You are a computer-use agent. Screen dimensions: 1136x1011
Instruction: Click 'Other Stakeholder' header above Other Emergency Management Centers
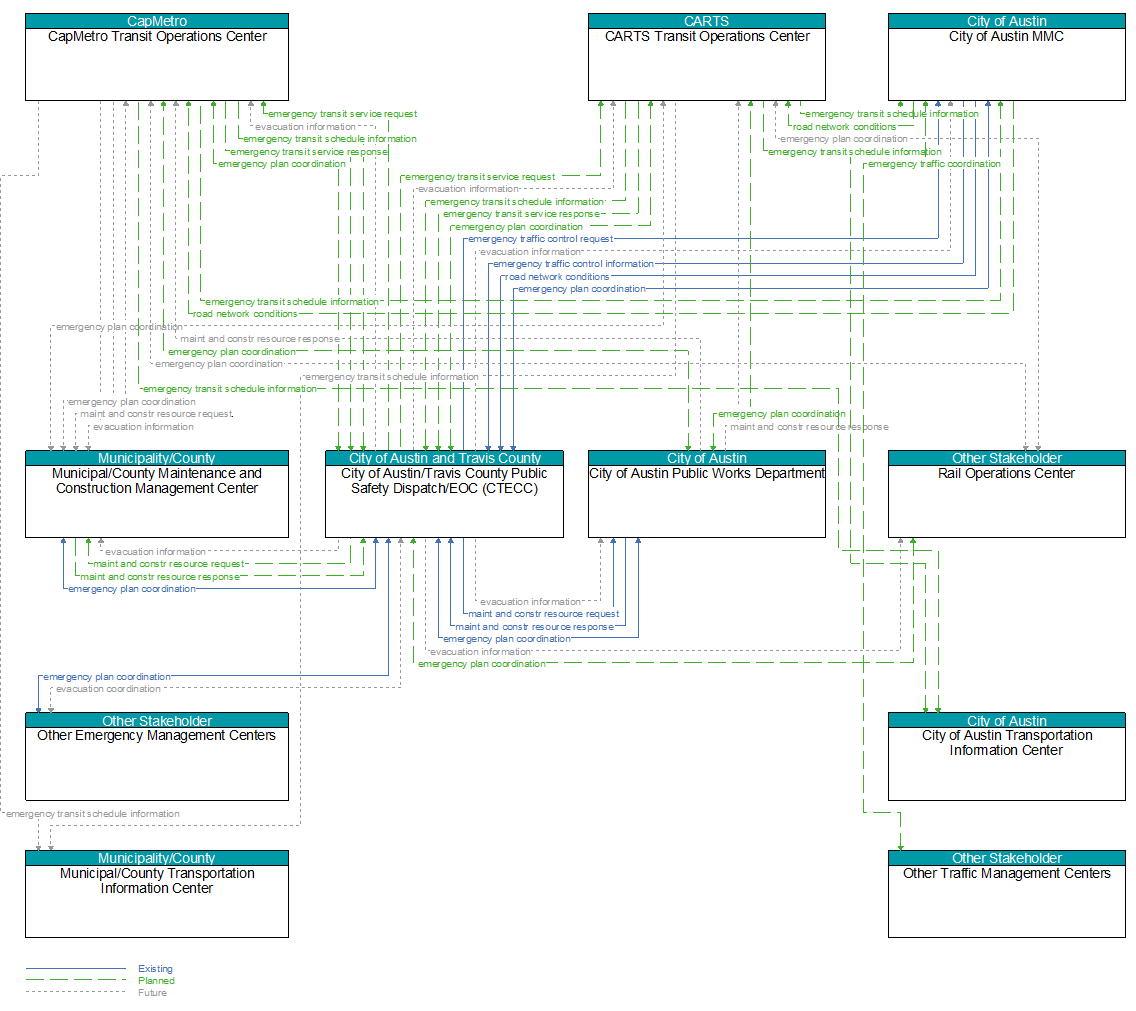coord(156,720)
